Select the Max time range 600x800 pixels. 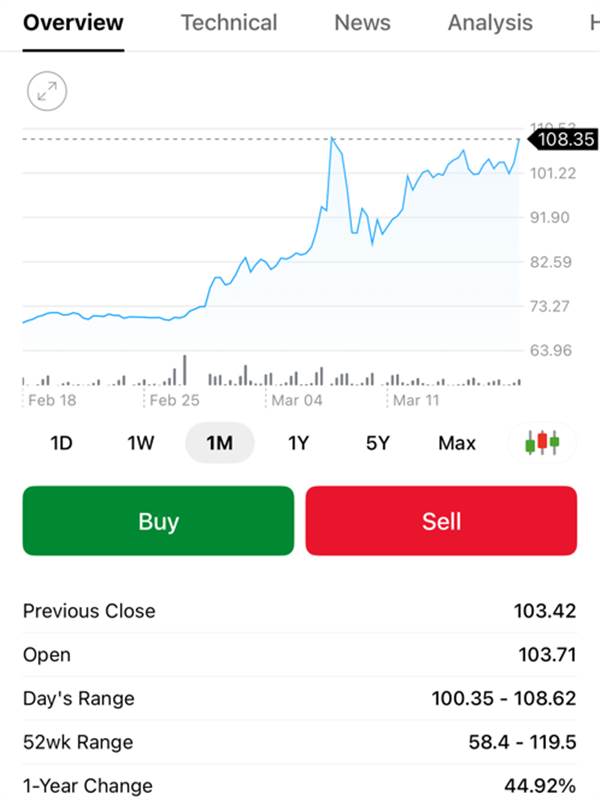point(457,443)
